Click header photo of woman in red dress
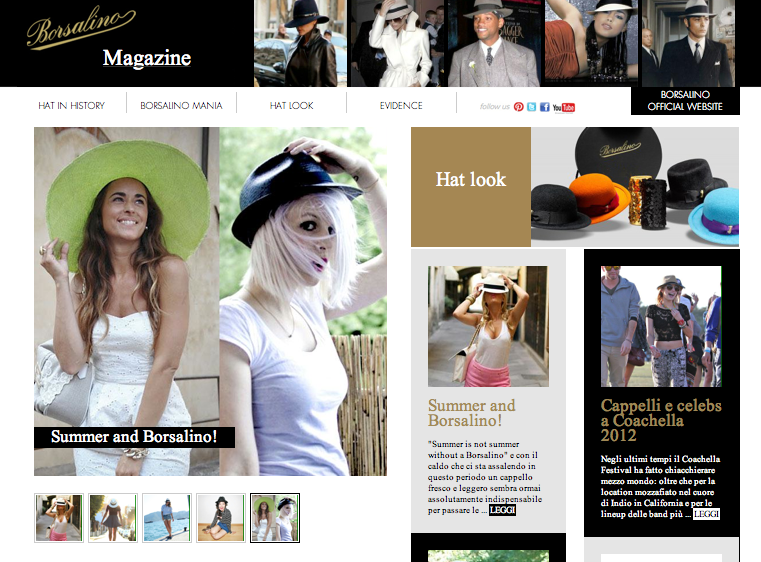This screenshot has width=761, height=562. 592,43
